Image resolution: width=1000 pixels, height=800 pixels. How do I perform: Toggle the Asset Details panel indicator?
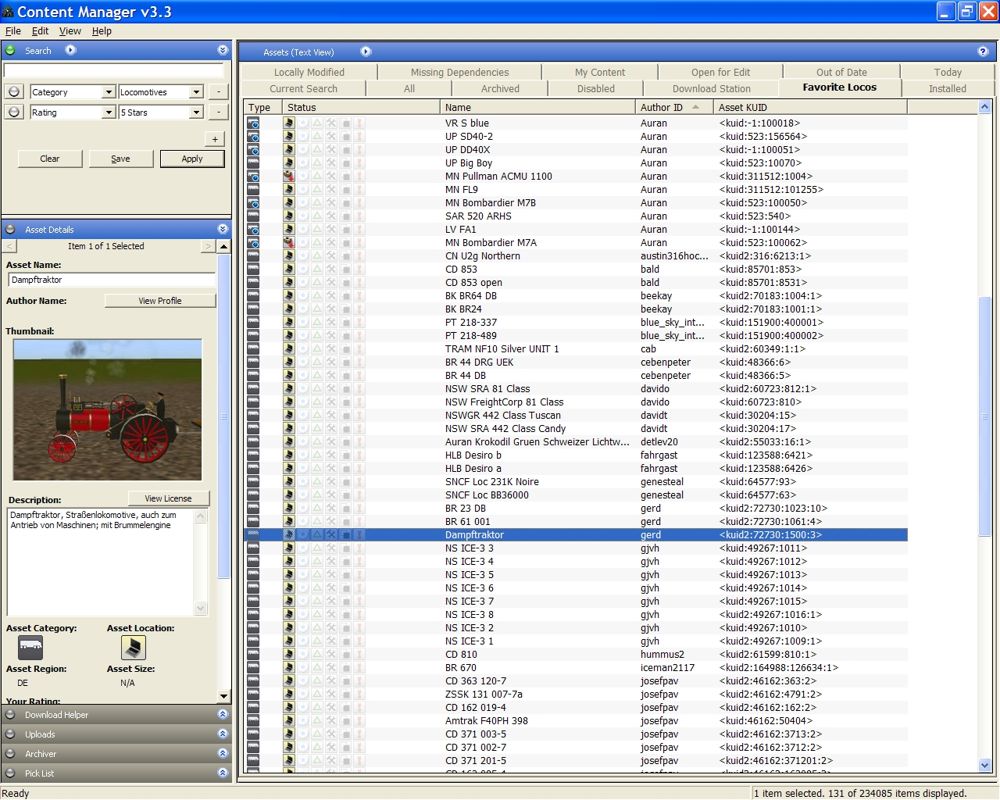point(11,229)
